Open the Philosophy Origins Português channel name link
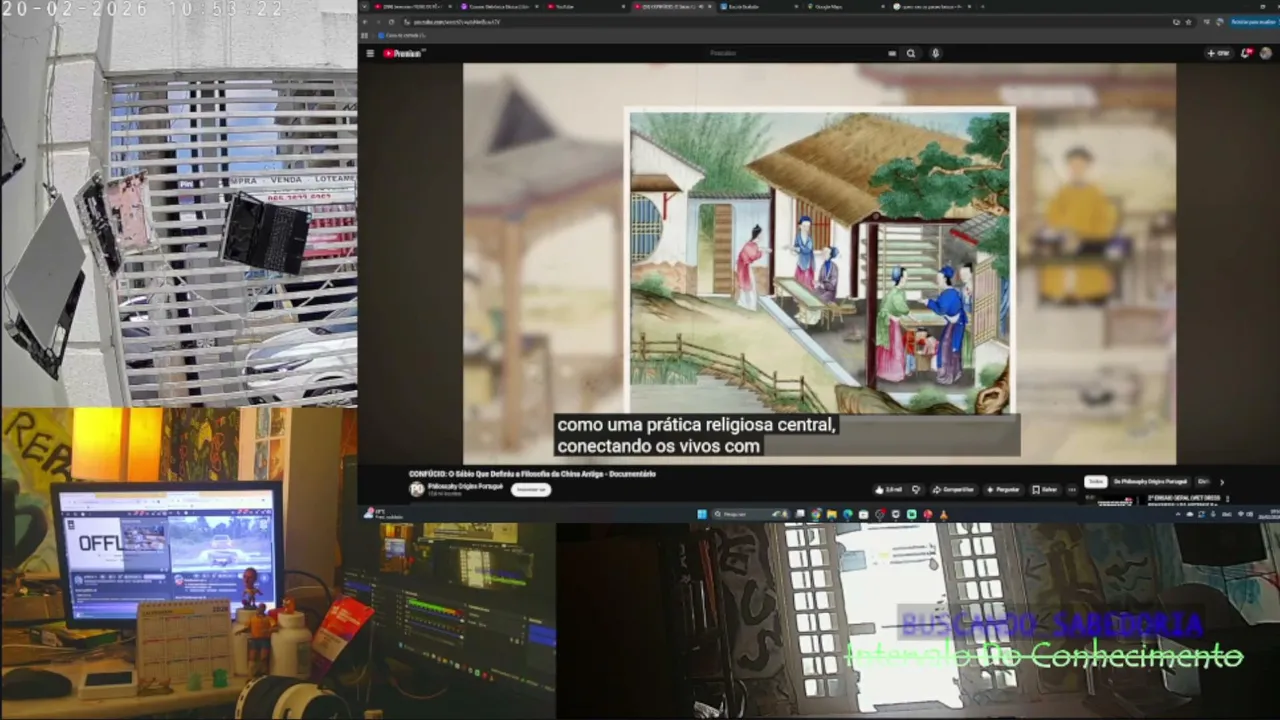1280x720 pixels. [x=465, y=486]
